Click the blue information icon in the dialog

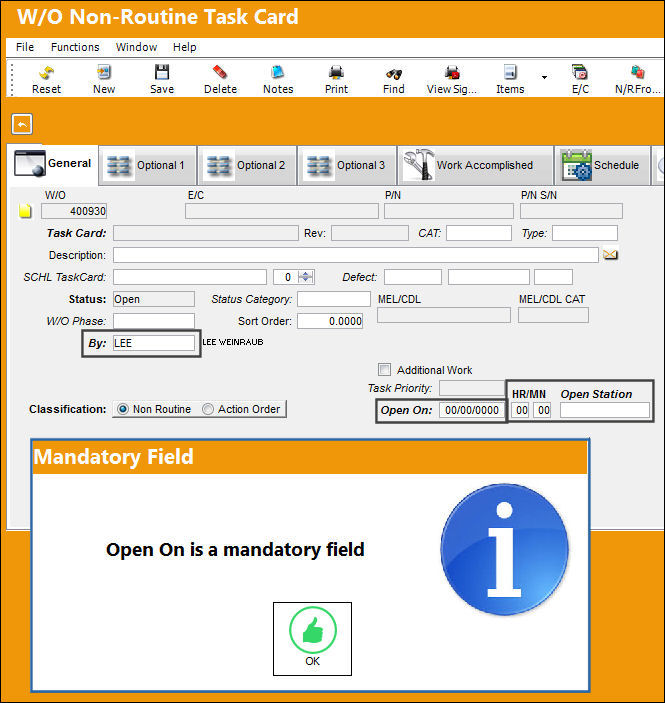click(504, 549)
